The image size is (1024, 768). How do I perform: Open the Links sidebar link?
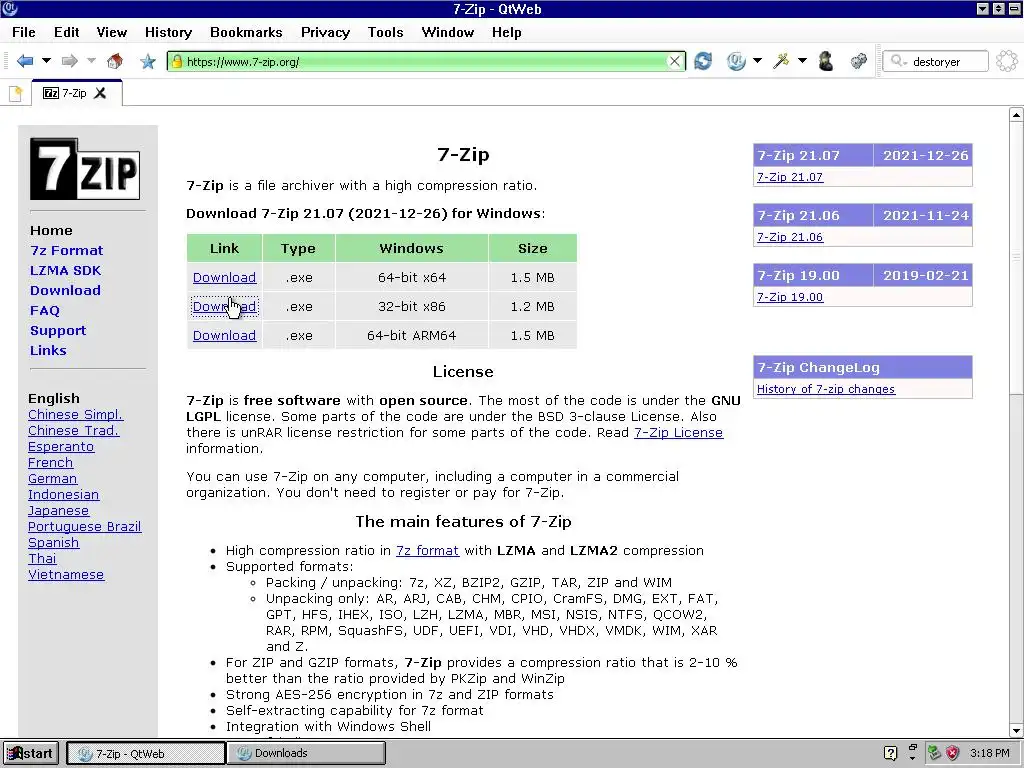pyautogui.click(x=48, y=350)
